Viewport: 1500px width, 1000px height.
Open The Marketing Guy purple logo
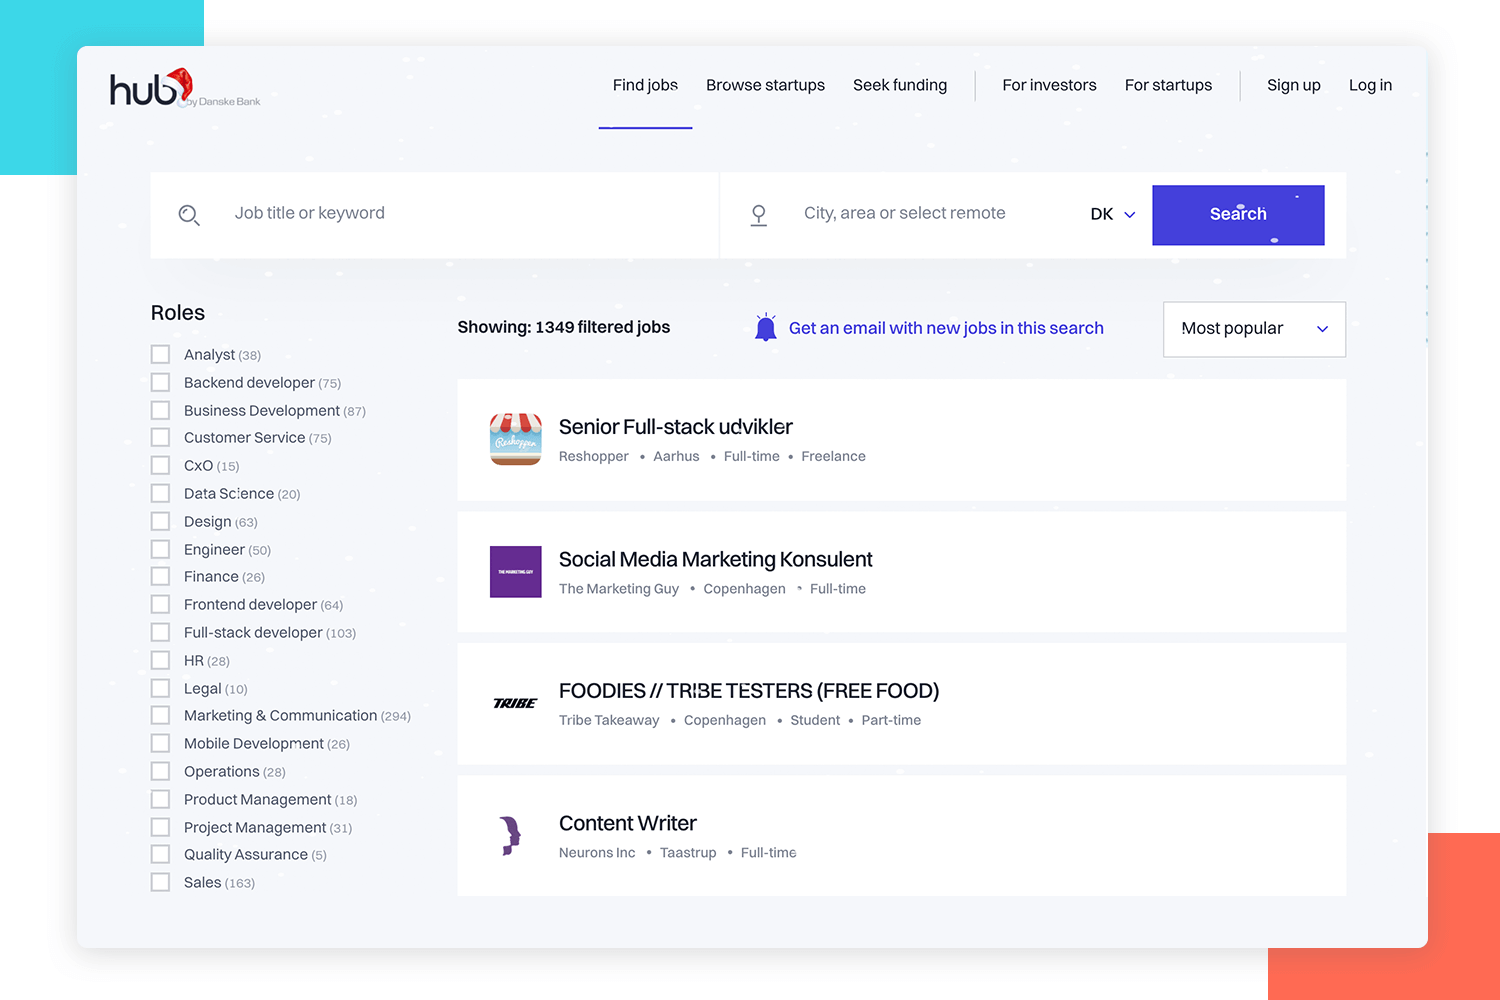516,572
